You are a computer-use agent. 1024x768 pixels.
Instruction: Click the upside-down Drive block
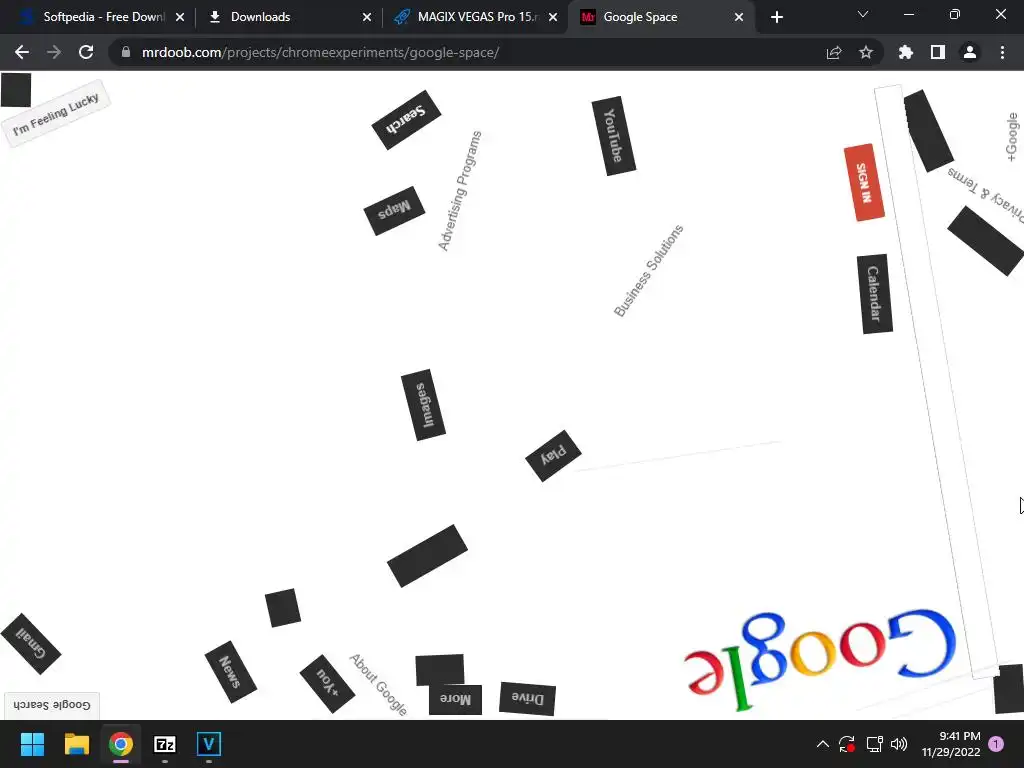[528, 699]
